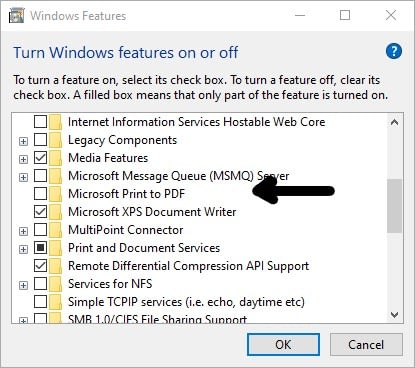Click the folder icon beside MultiPoint Connector
The image size is (415, 368).
(55, 230)
